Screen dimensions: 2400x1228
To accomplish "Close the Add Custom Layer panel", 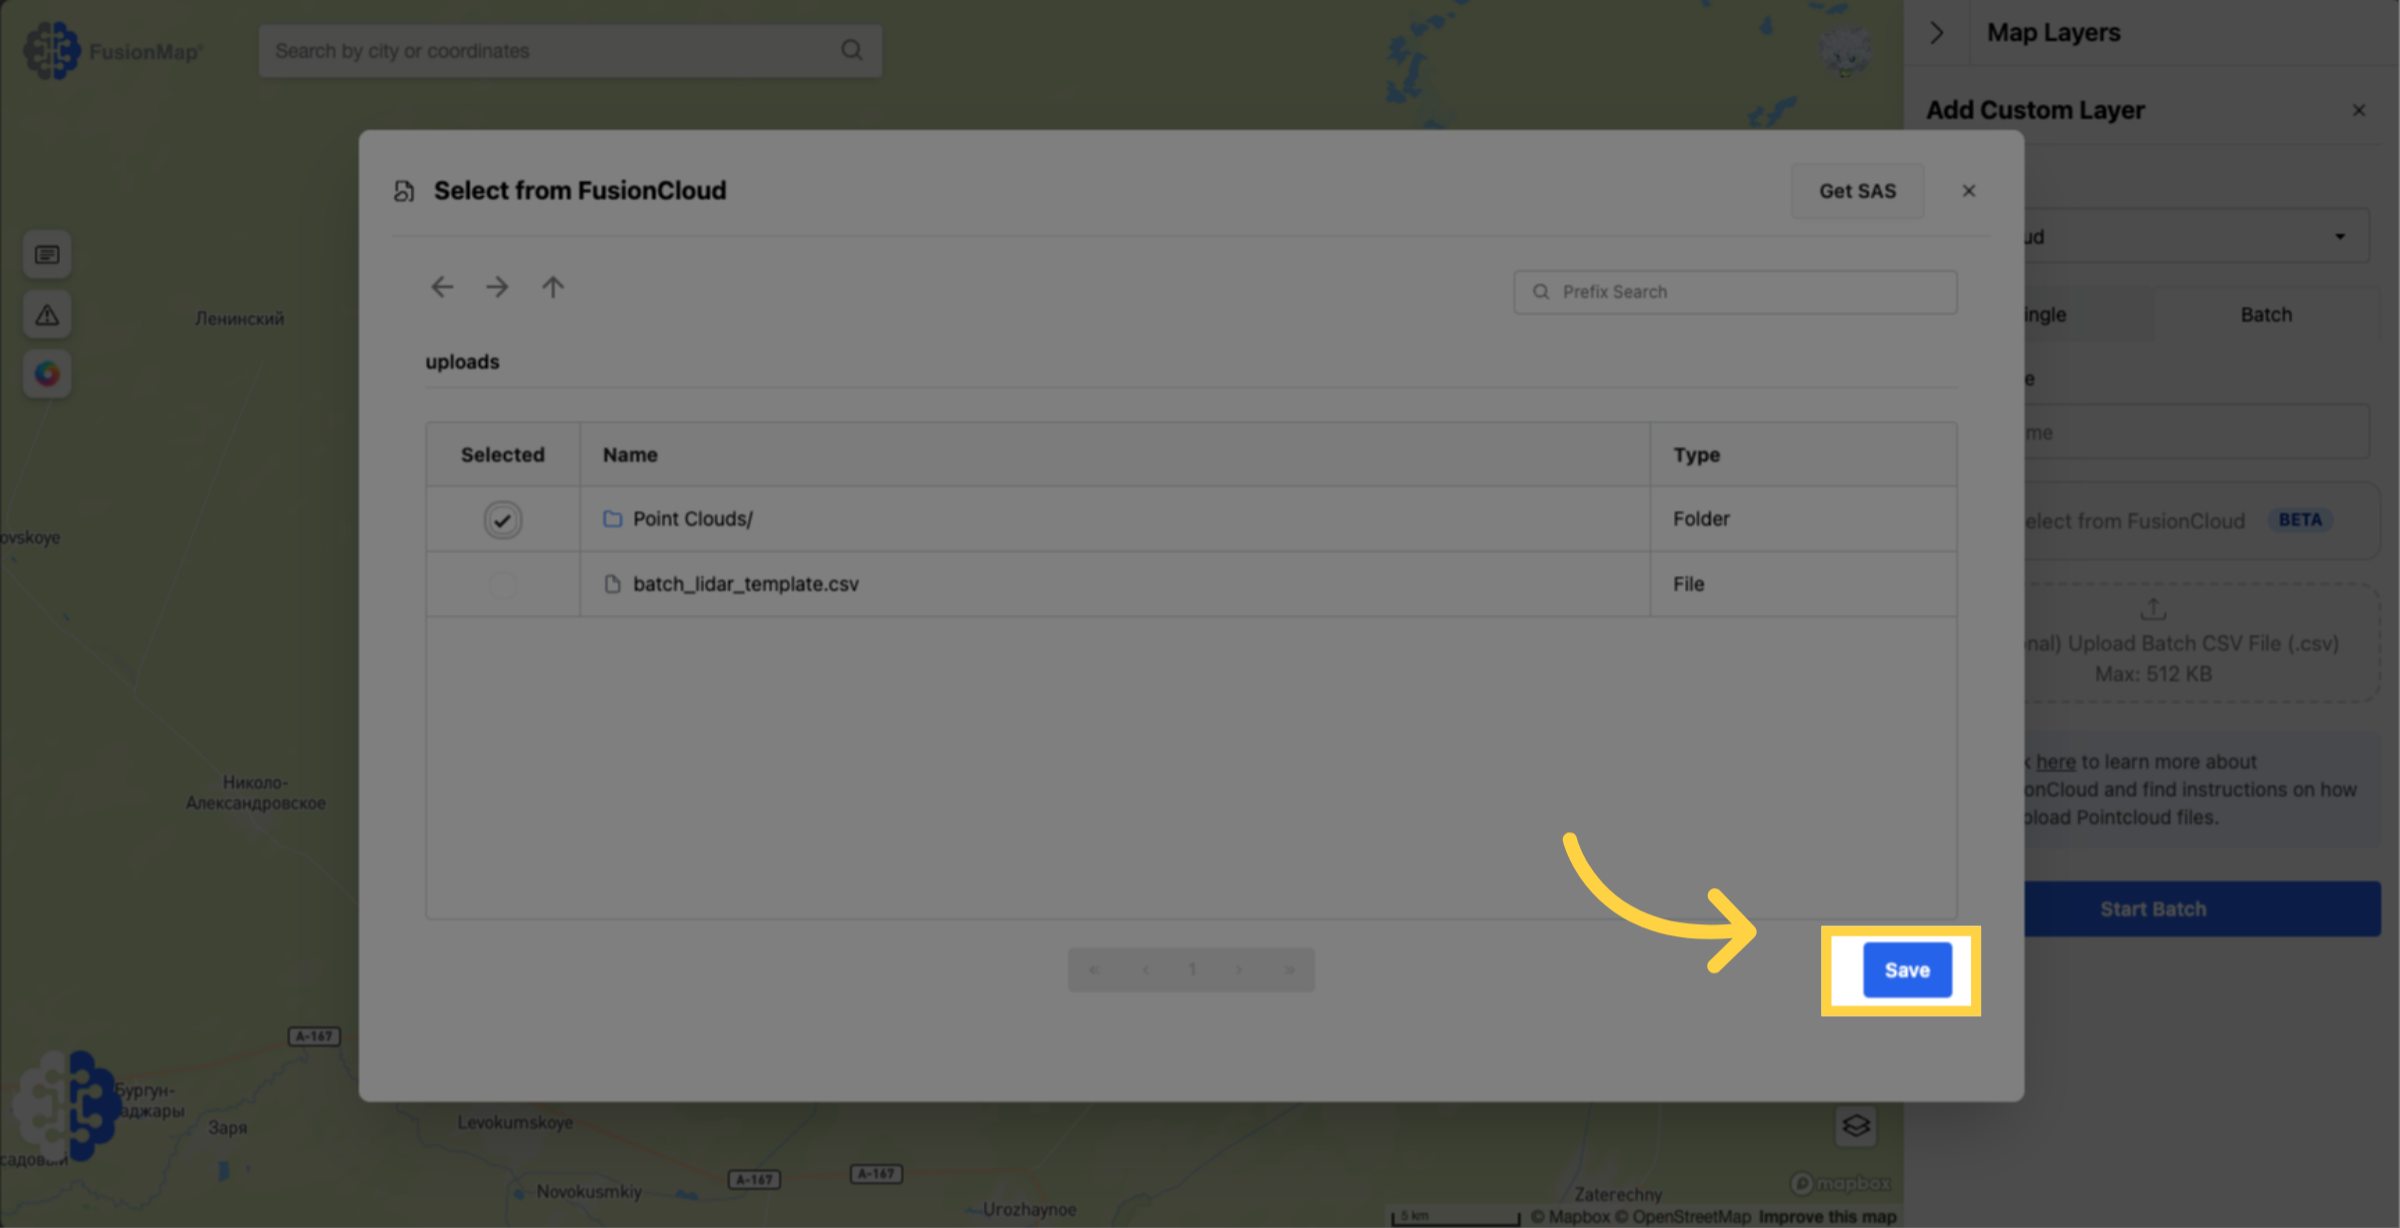I will [x=2359, y=110].
